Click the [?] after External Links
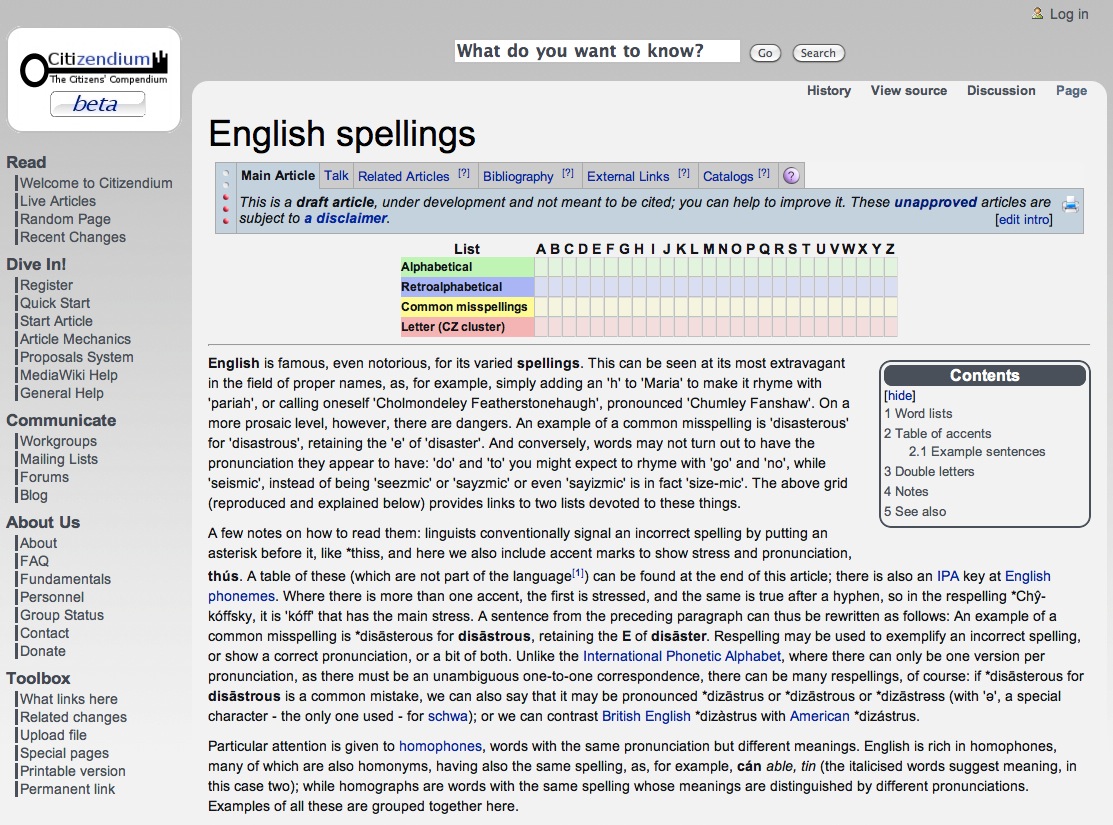 coord(684,174)
